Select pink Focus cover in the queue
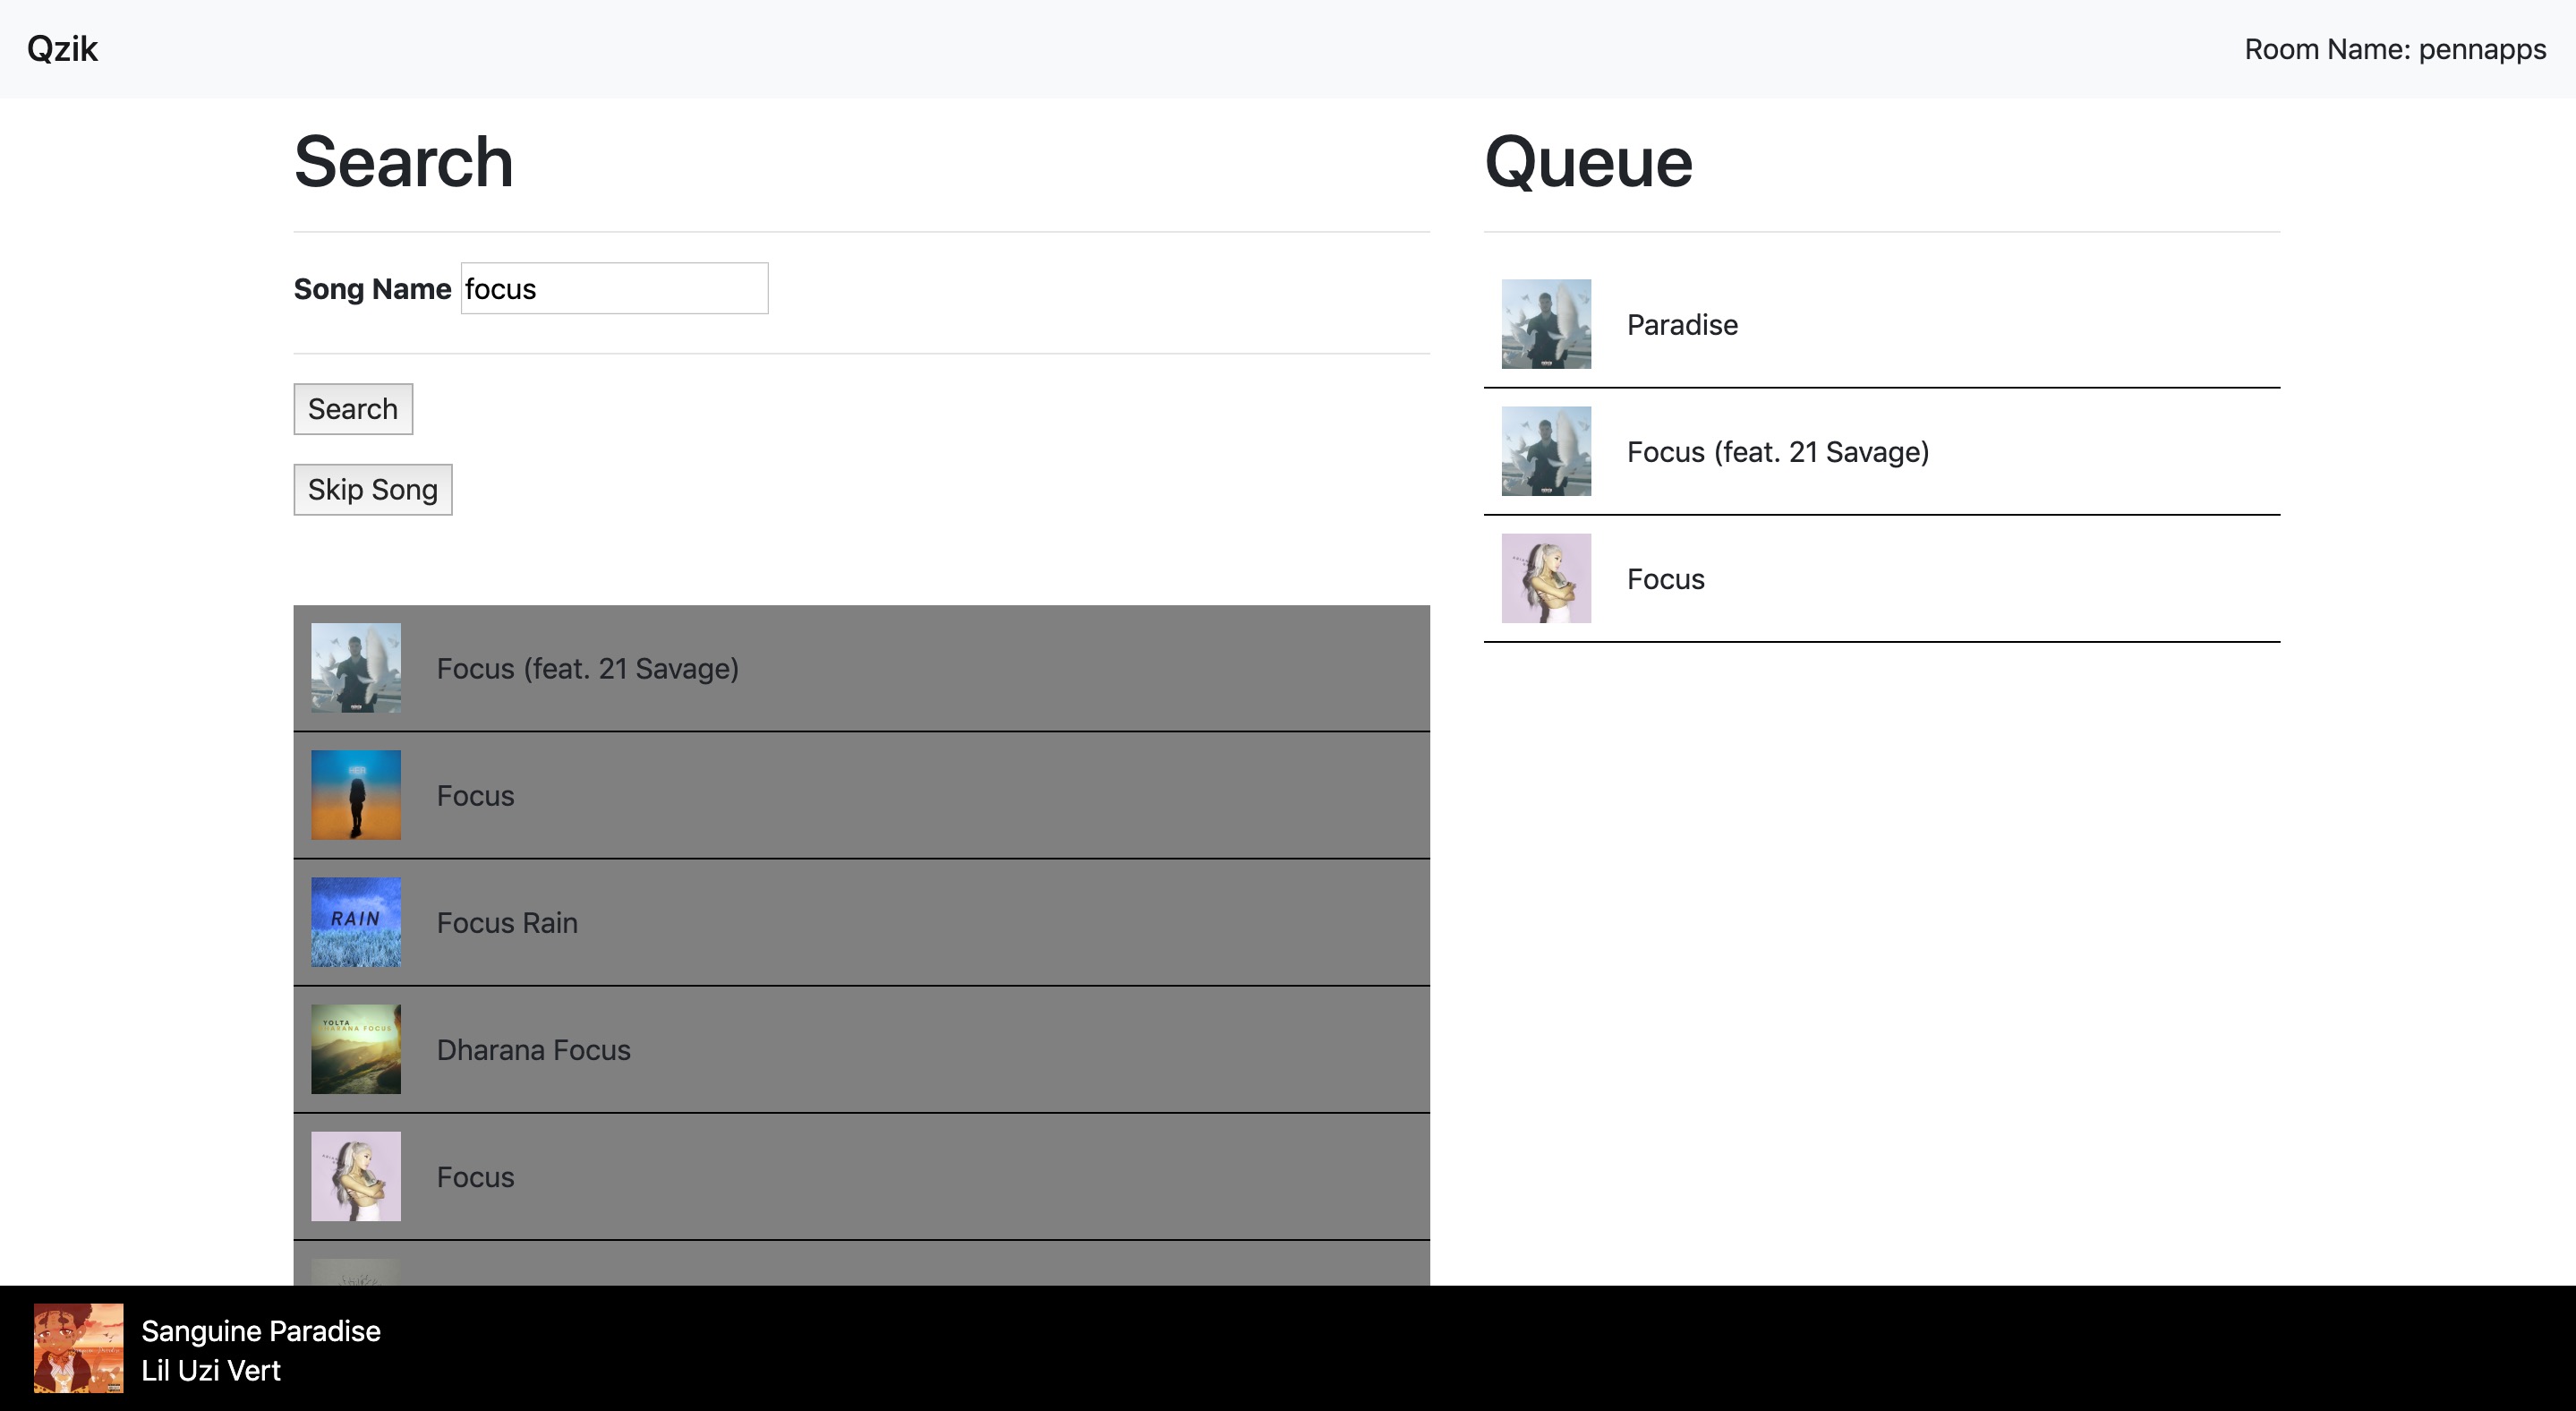The height and width of the screenshot is (1411, 2576). tap(1546, 578)
